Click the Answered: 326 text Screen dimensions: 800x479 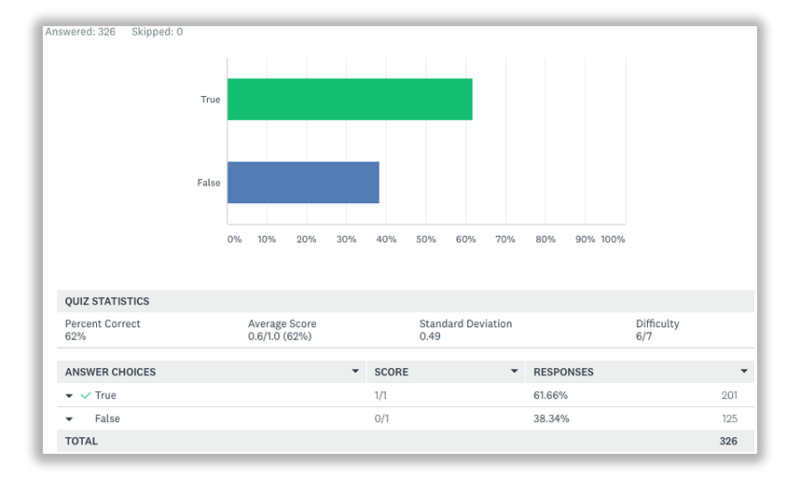click(80, 32)
